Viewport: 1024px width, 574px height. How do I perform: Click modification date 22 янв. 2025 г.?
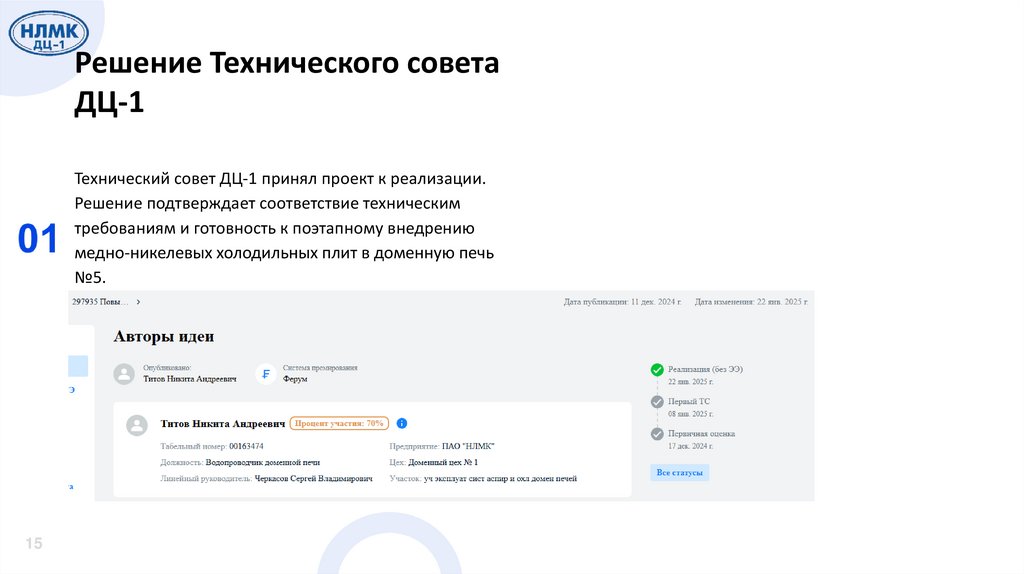click(x=782, y=302)
